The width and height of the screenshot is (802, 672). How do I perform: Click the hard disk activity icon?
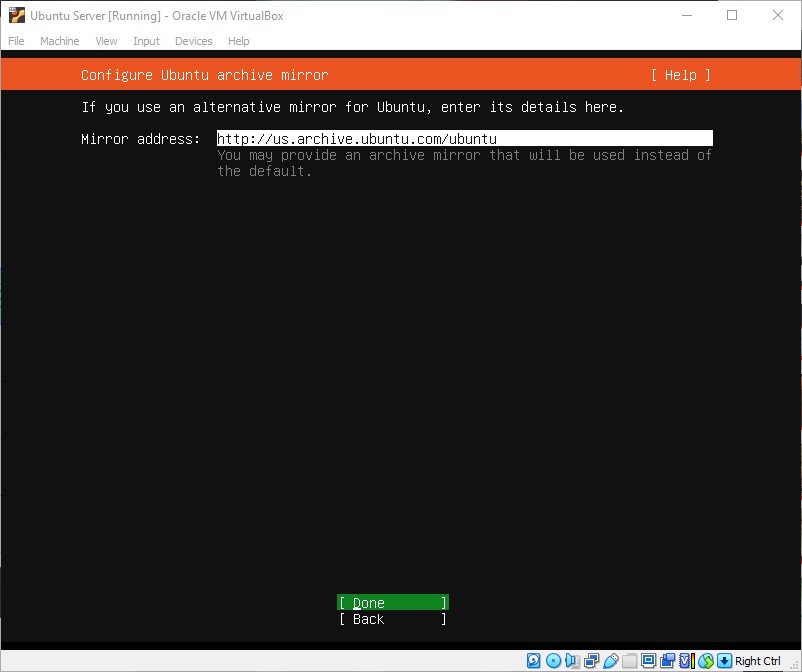533,661
